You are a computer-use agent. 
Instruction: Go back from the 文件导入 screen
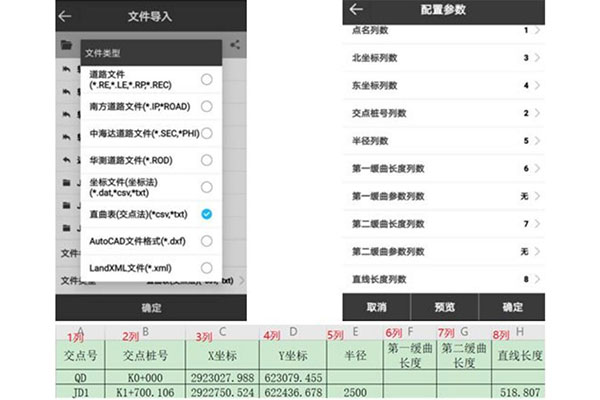pyautogui.click(x=66, y=17)
